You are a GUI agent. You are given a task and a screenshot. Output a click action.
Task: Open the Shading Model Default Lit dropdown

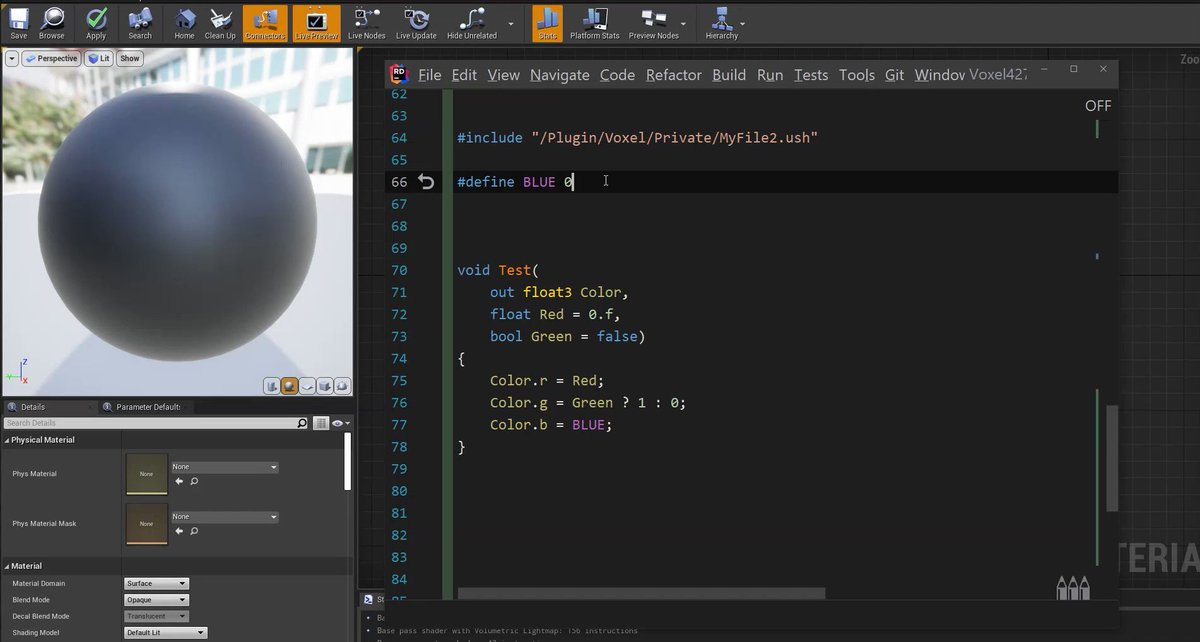point(165,633)
